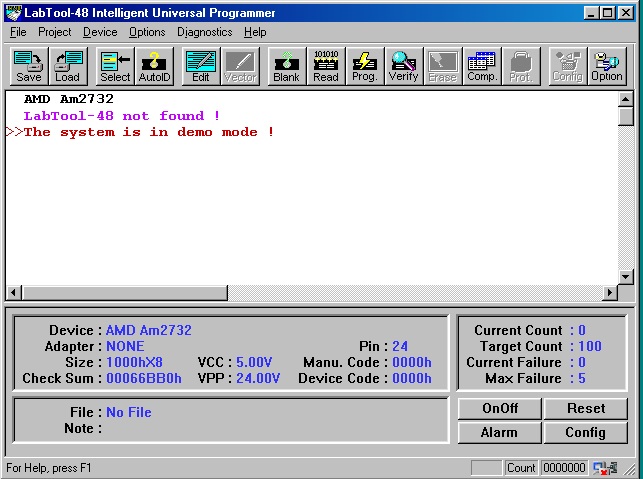Click the greyed Config toolbar icon
The image size is (643, 479).
click(x=568, y=66)
